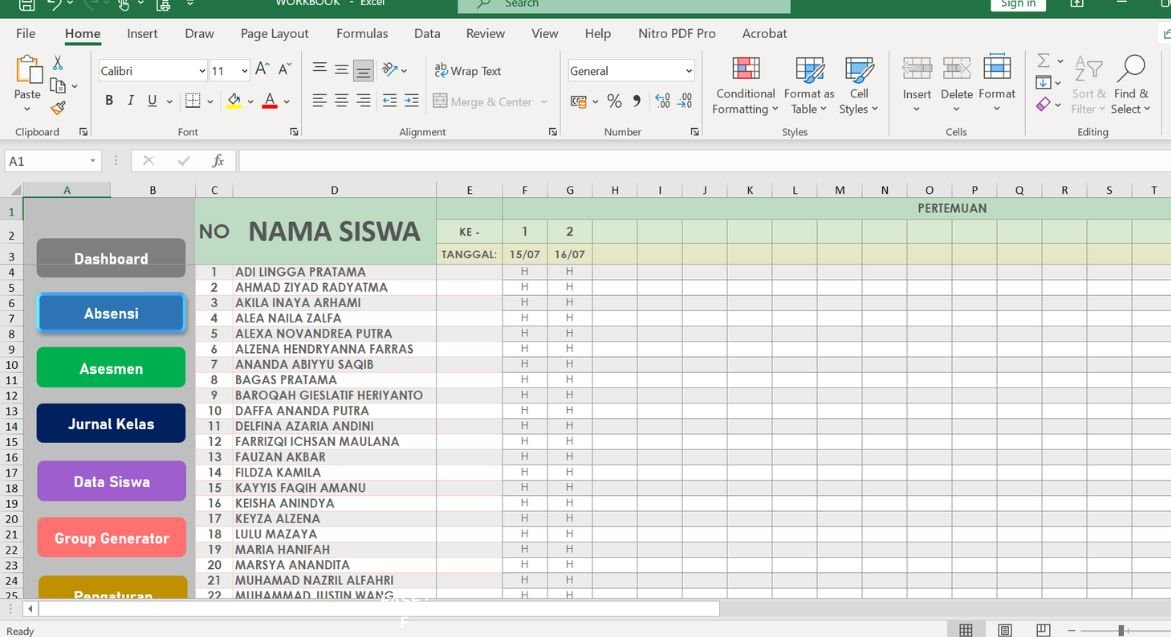This screenshot has height=637, width=1171.
Task: Open the Conditional Formatting menu
Action: pos(744,85)
